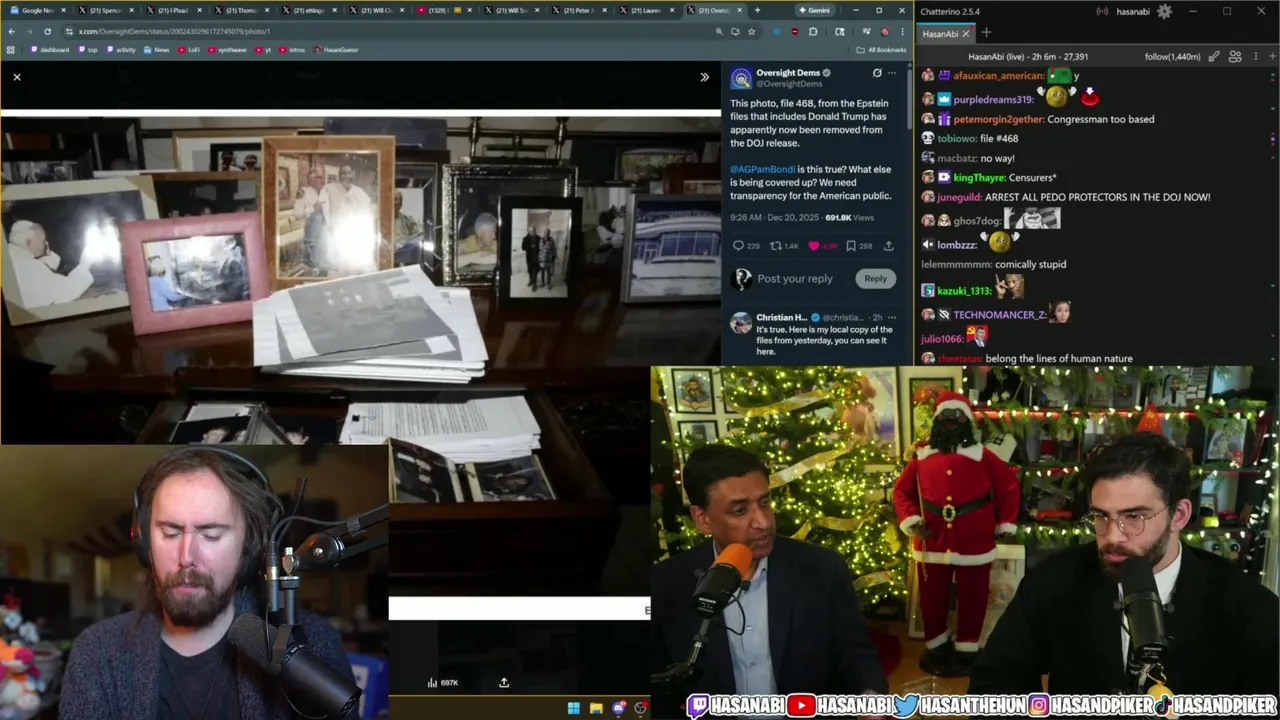Screen dimensions: 1280x720
Task: Open the dashboard bookmark
Action: point(50,49)
